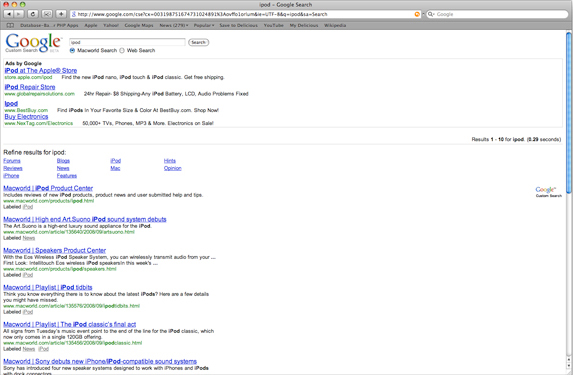Click iPod label under iPod tidbits result

[x=28, y=312]
